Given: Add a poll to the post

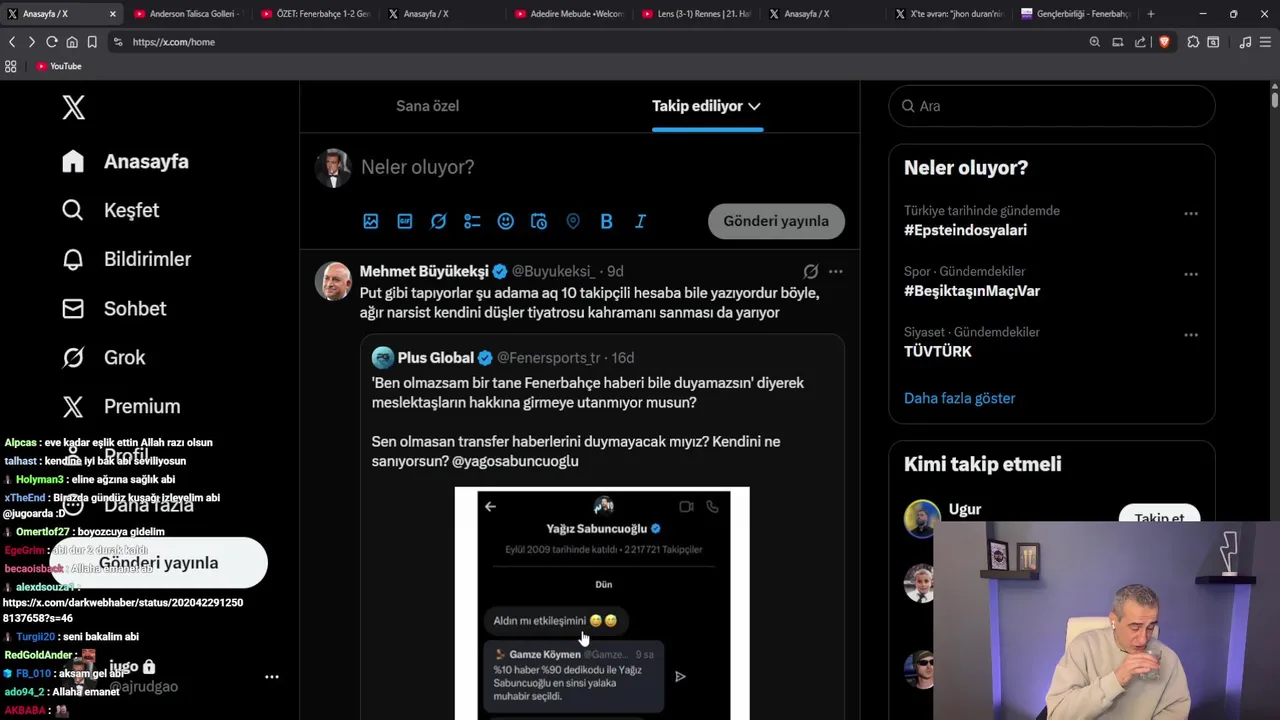Looking at the screenshot, I should [472, 221].
